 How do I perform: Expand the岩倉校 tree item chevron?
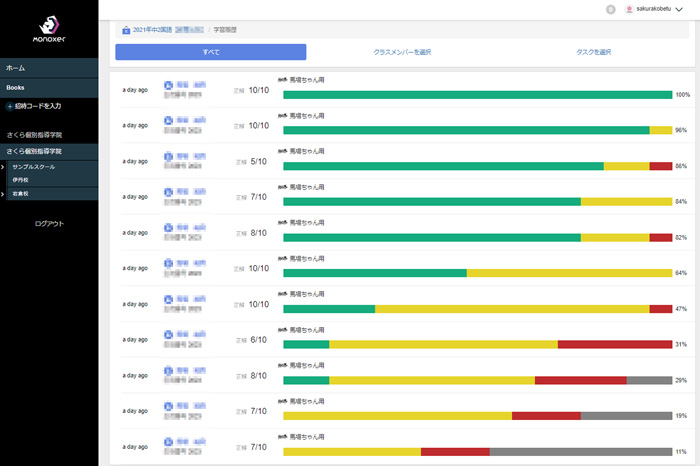click(3, 193)
